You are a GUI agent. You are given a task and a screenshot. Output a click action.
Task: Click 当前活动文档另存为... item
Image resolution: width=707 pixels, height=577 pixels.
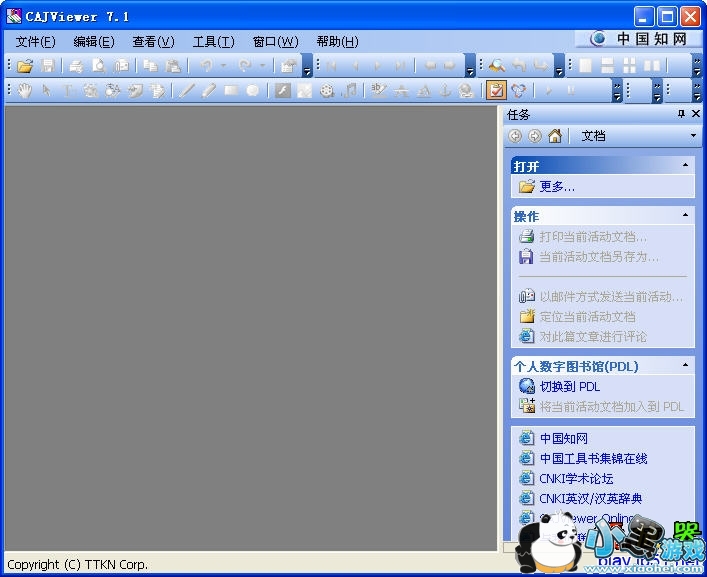(x=599, y=257)
